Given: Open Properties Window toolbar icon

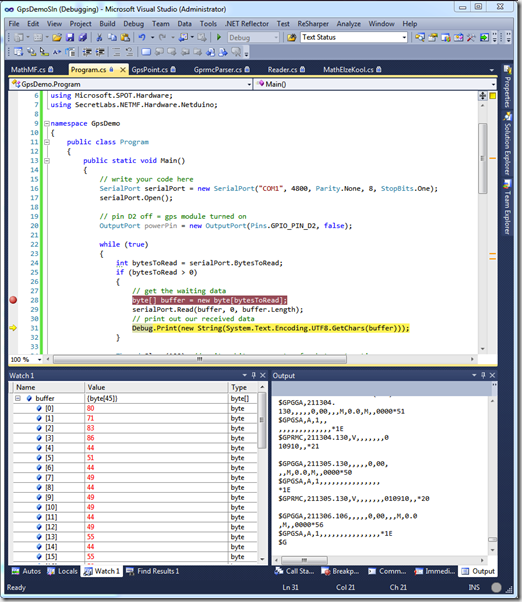Looking at the screenshot, I should tap(433, 37).
